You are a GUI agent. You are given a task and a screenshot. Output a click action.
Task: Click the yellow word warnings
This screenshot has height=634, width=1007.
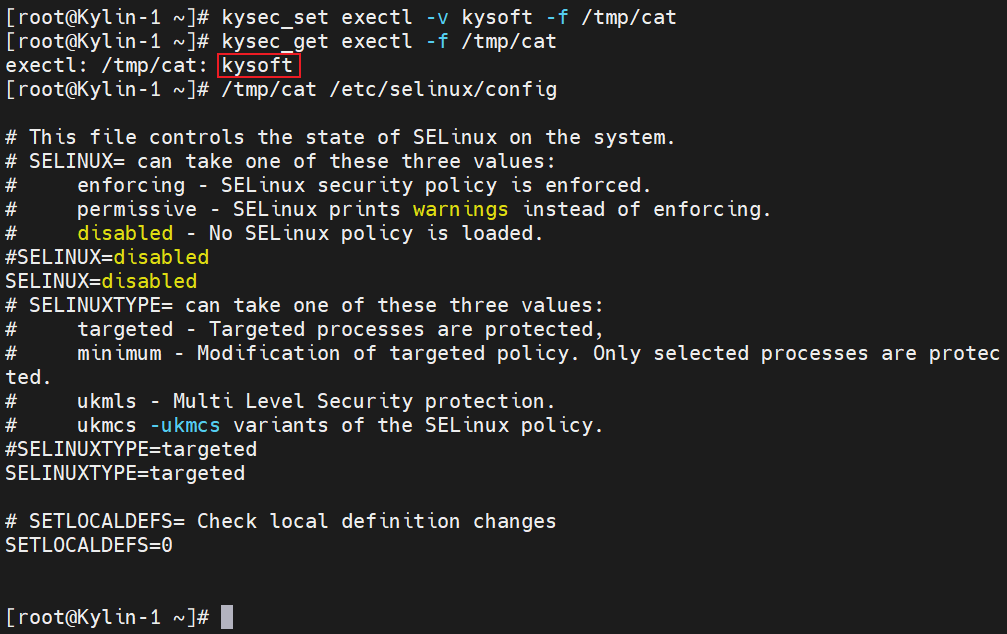(x=460, y=209)
